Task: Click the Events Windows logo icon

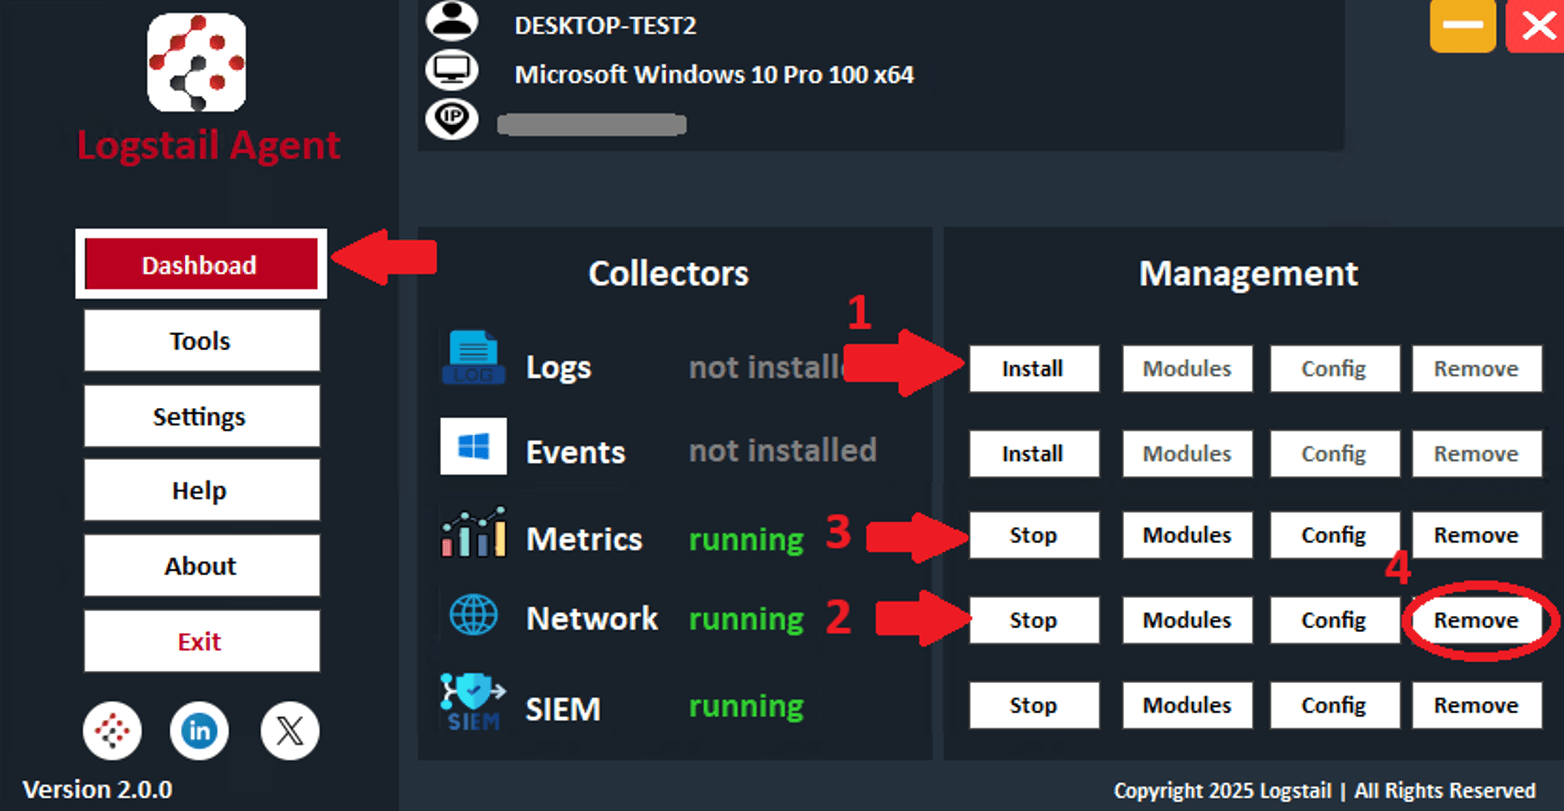Action: pos(473,446)
